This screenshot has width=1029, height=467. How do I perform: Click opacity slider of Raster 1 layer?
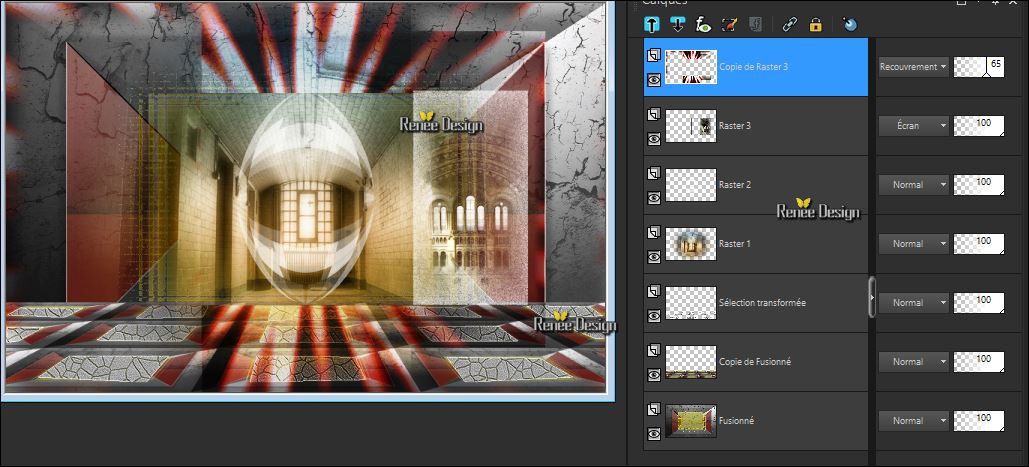978,243
